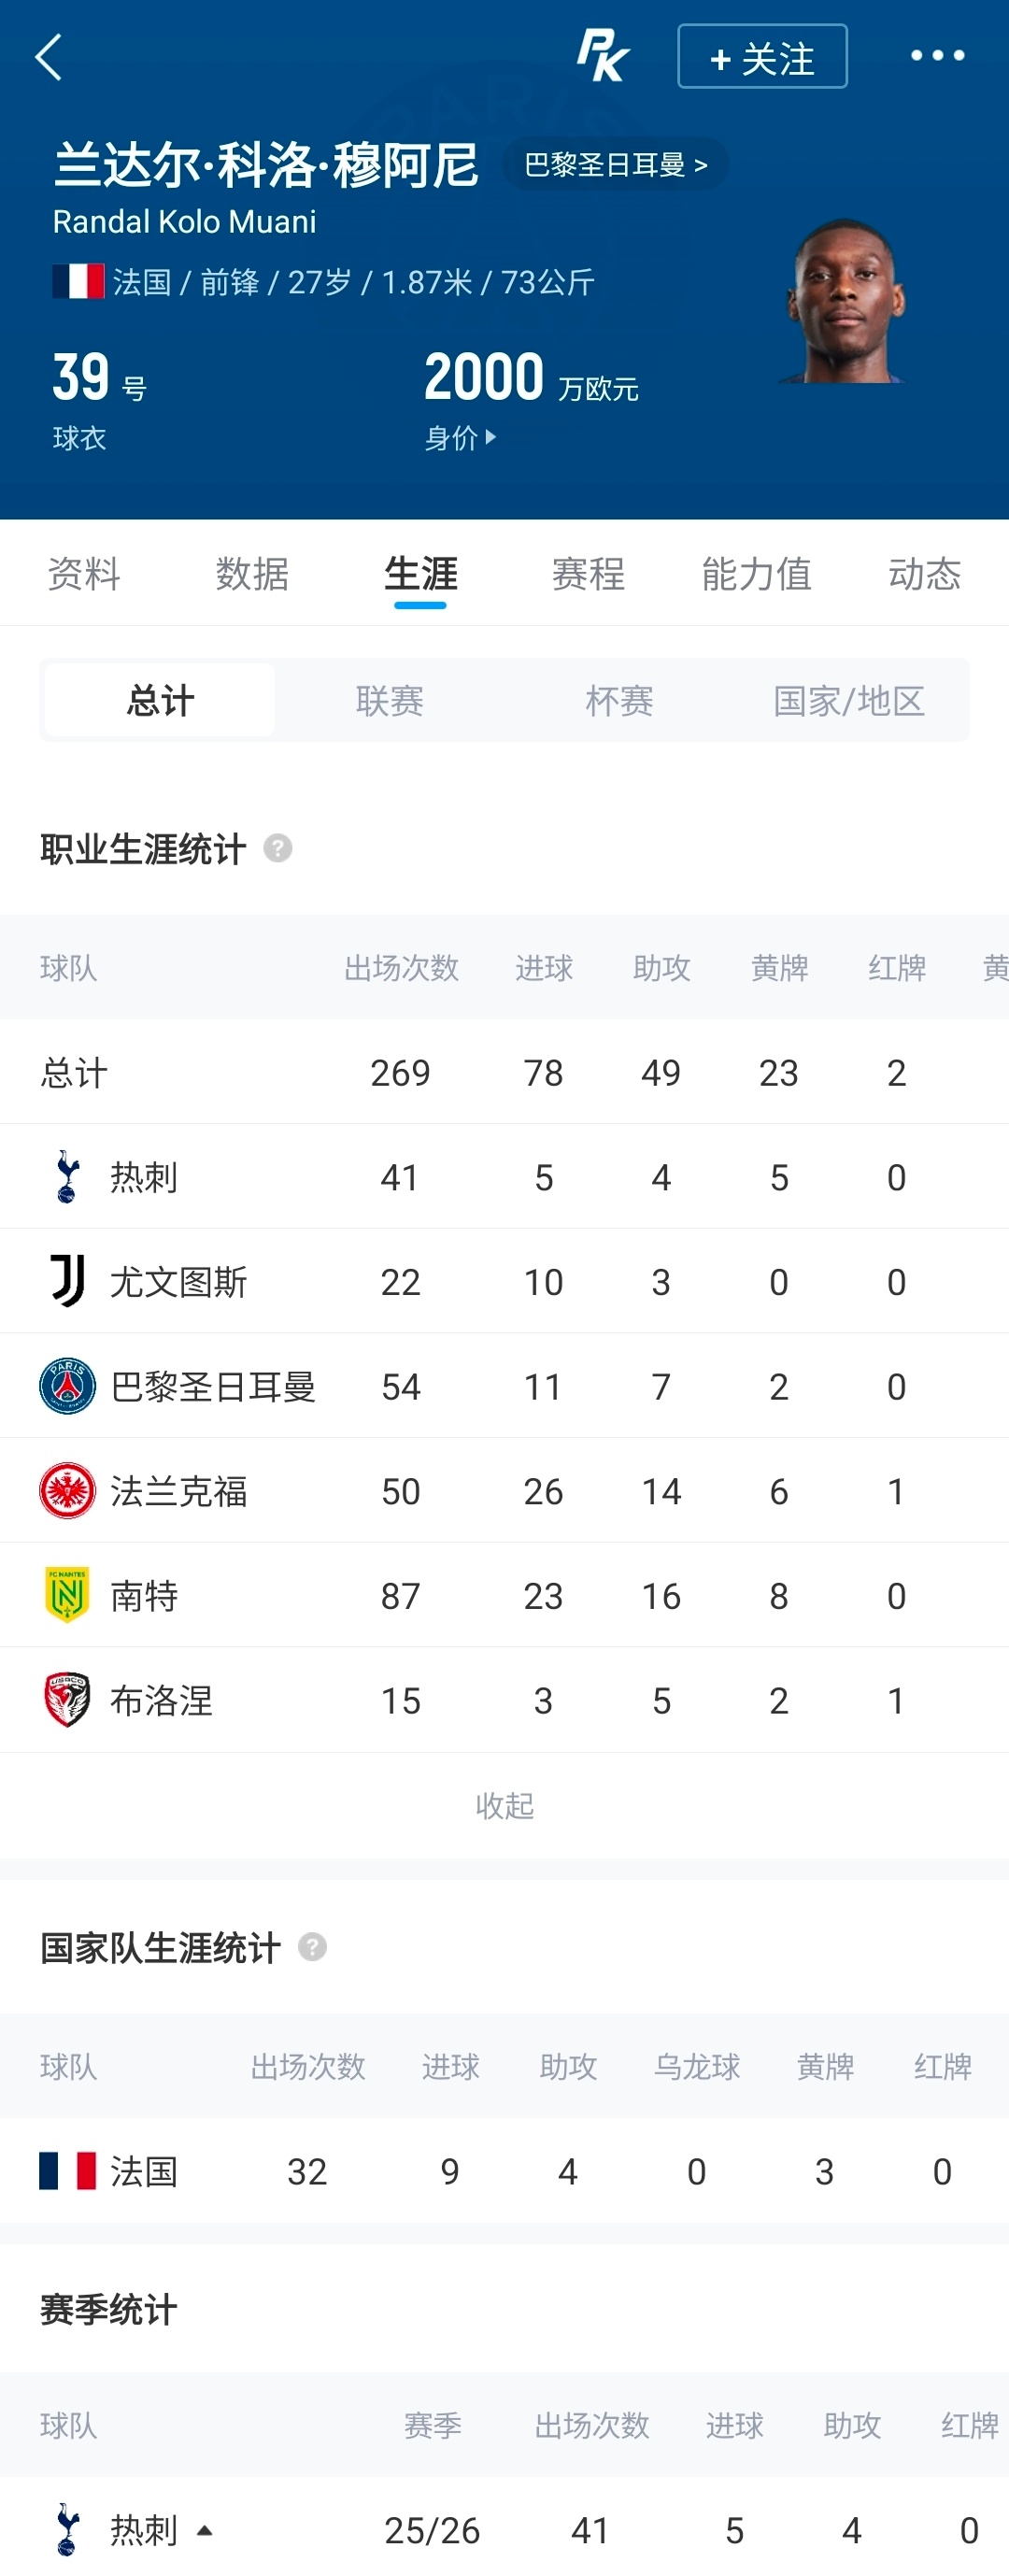This screenshot has width=1009, height=2576.
Task: Click the help icon beside 国家队生涯统计
Action: tap(312, 1946)
